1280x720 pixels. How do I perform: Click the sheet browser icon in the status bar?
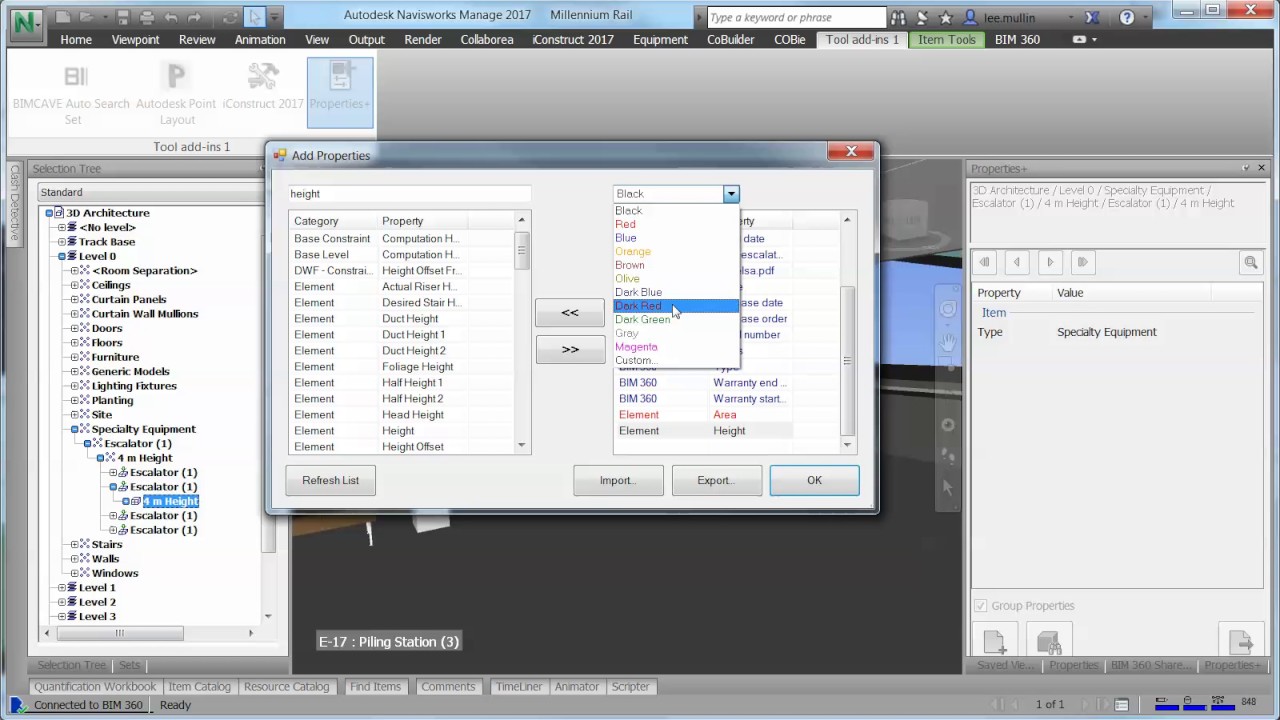(x=1120, y=704)
